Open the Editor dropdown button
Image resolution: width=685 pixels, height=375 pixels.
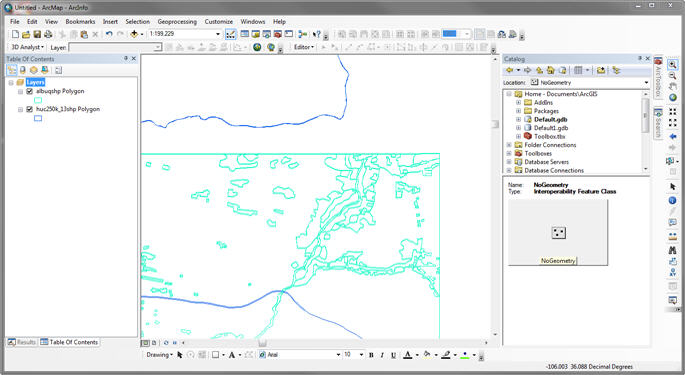click(x=304, y=47)
